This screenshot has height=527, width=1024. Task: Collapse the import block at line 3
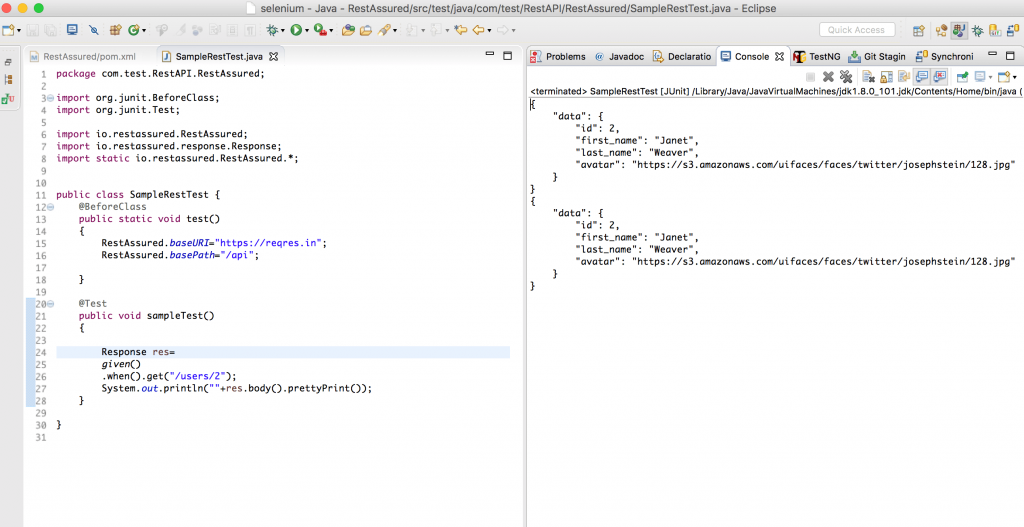pos(49,98)
